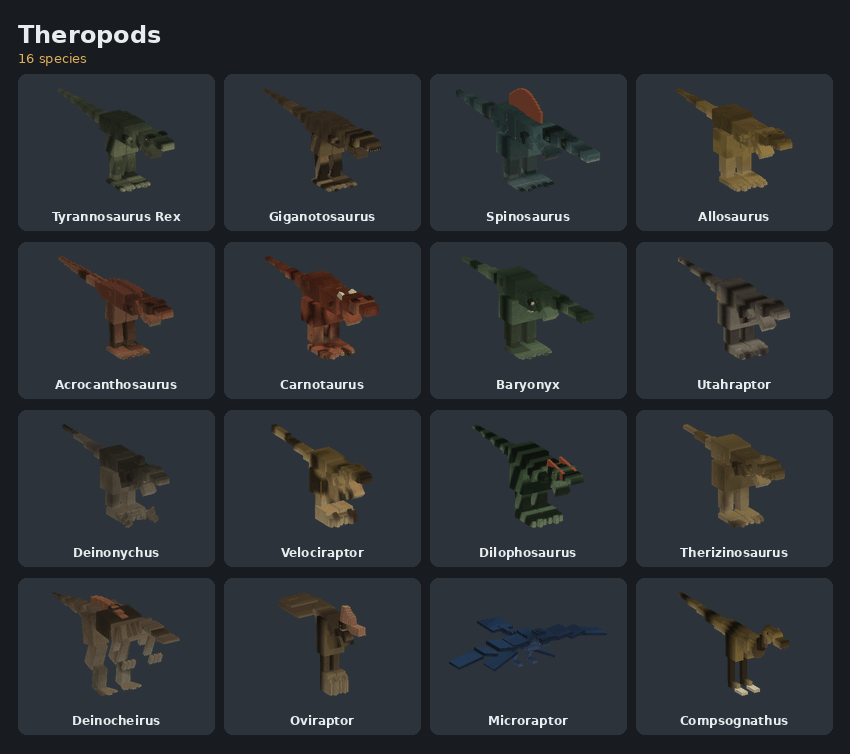
Task: Click the 'Velociraptor' name label
Action: click(322, 553)
